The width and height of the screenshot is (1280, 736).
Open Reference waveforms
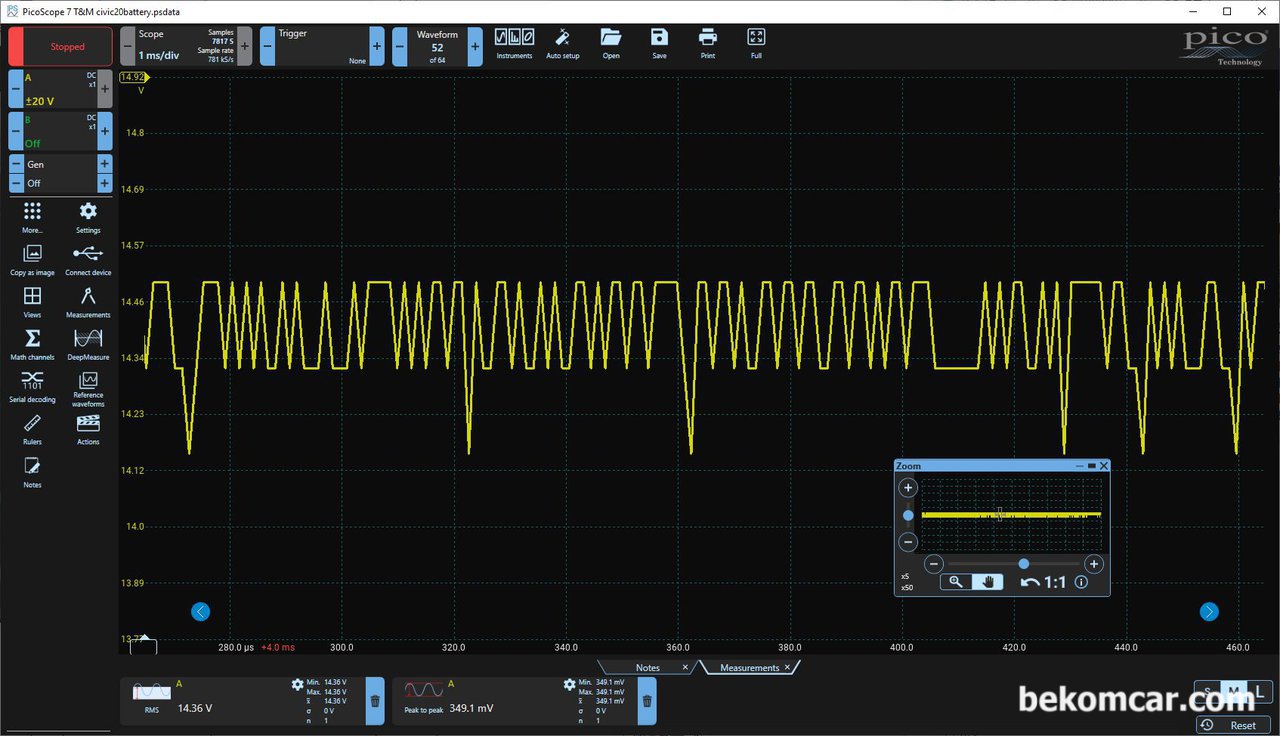coord(88,390)
